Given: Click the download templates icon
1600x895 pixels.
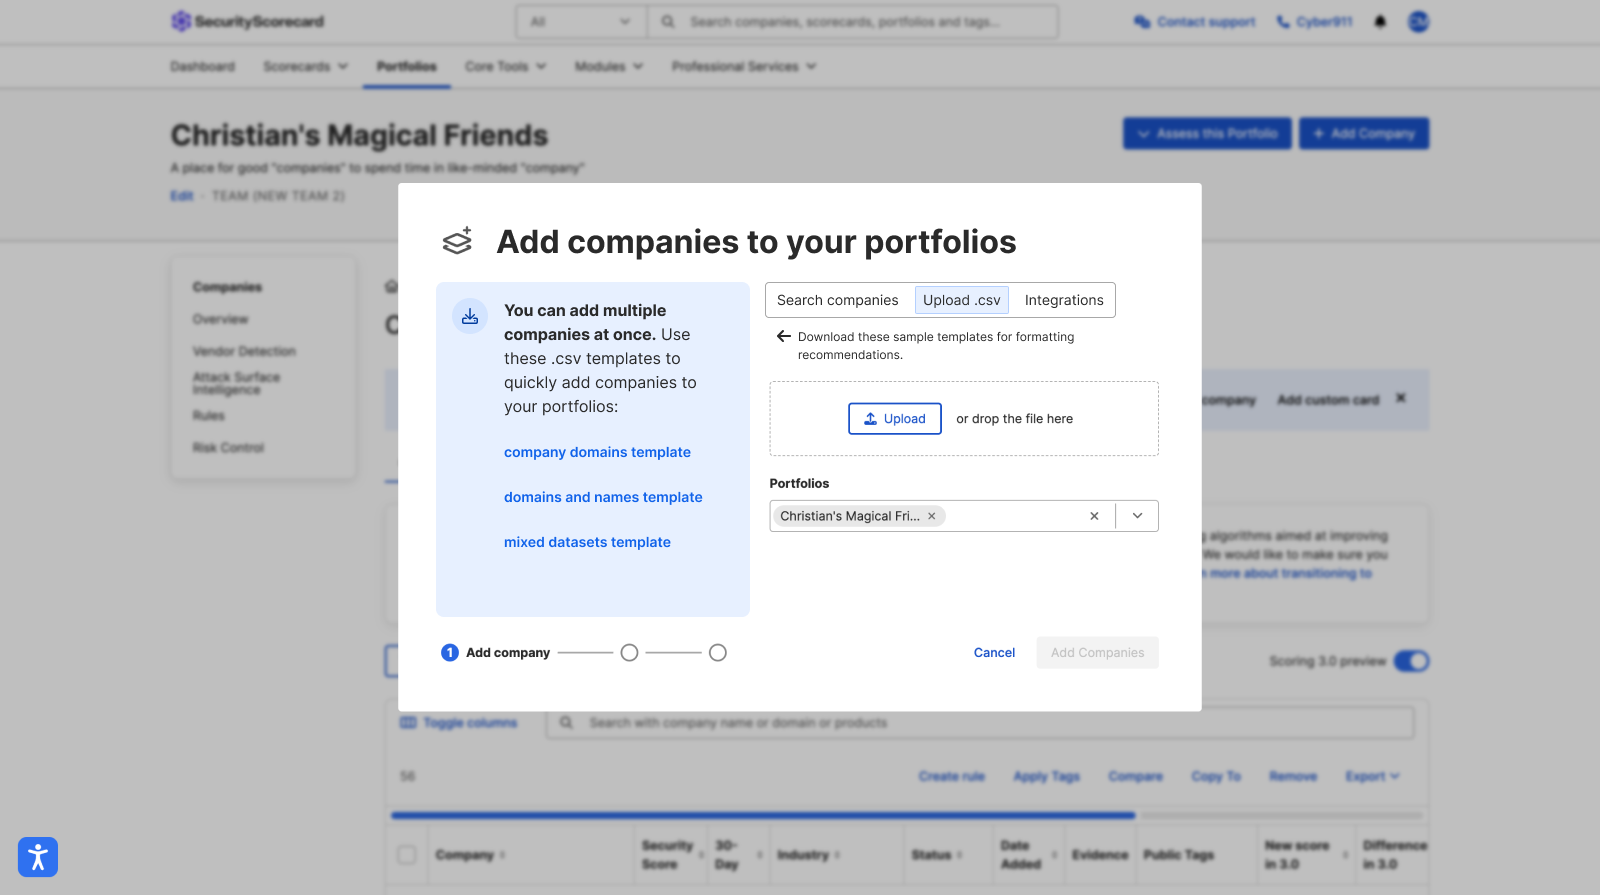Looking at the screenshot, I should pos(470,316).
